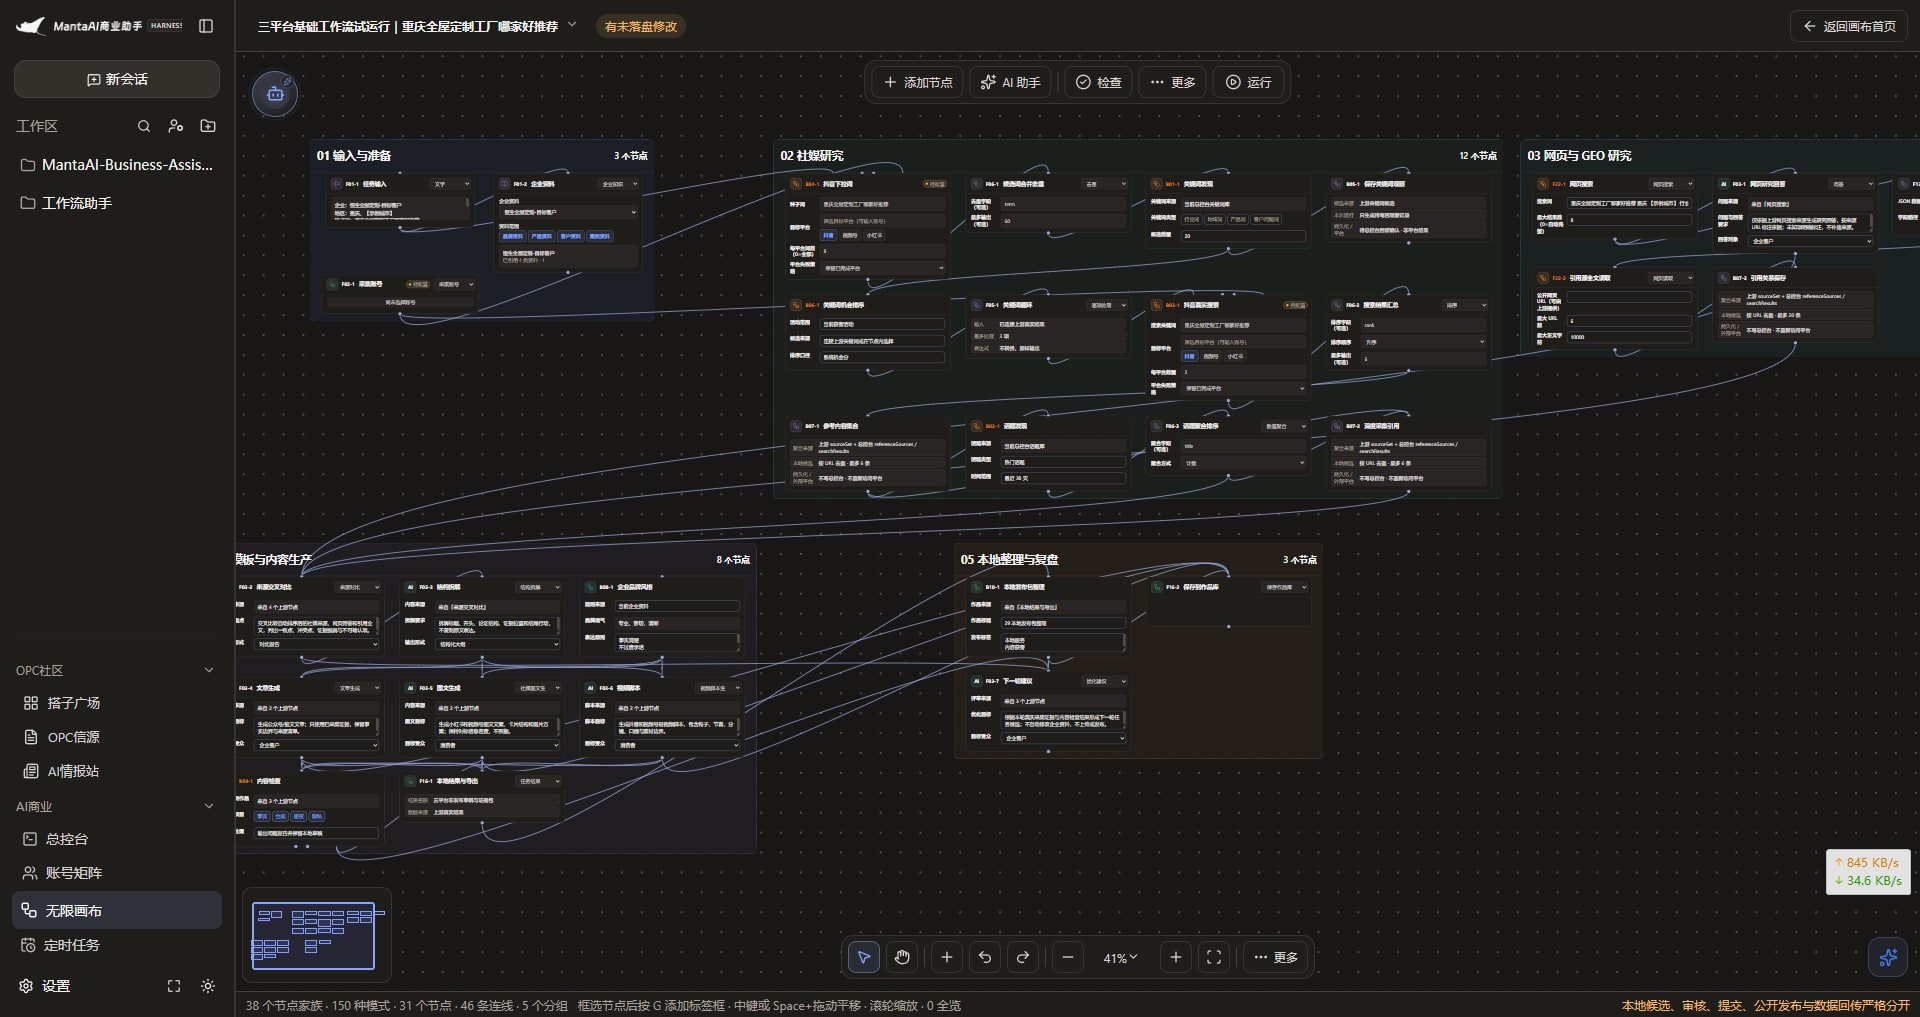Open the 41% zoom level dropdown
Screen dimensions: 1920x1017
(x=1121, y=957)
